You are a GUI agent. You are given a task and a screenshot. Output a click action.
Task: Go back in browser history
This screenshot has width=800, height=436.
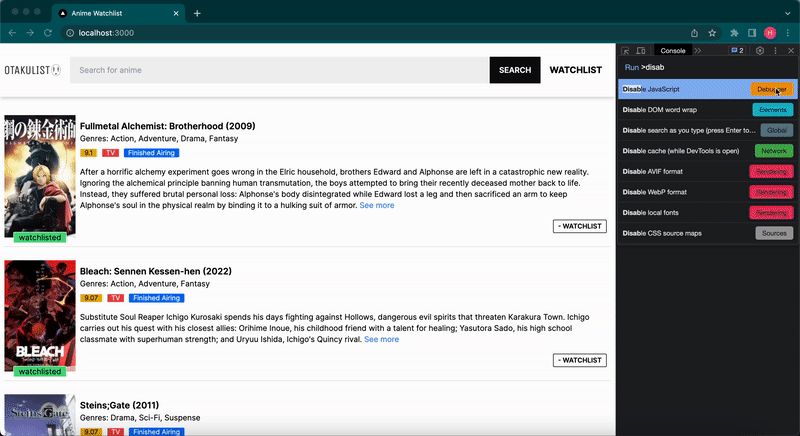12,33
